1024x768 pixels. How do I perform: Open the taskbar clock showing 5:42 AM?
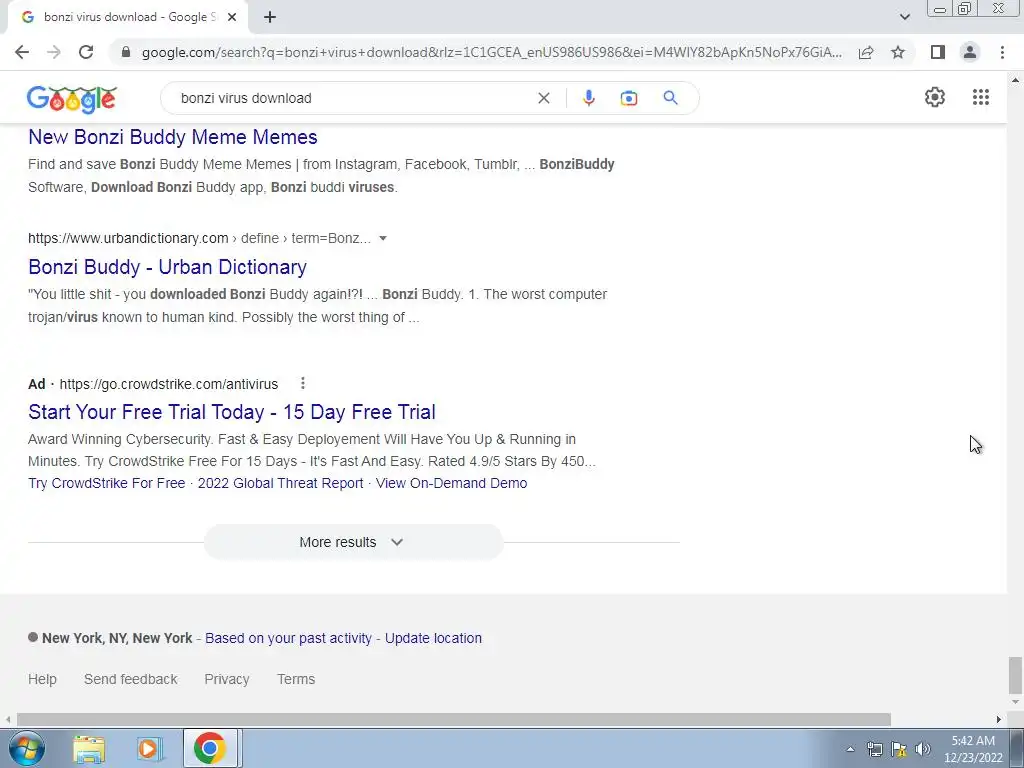point(973,749)
